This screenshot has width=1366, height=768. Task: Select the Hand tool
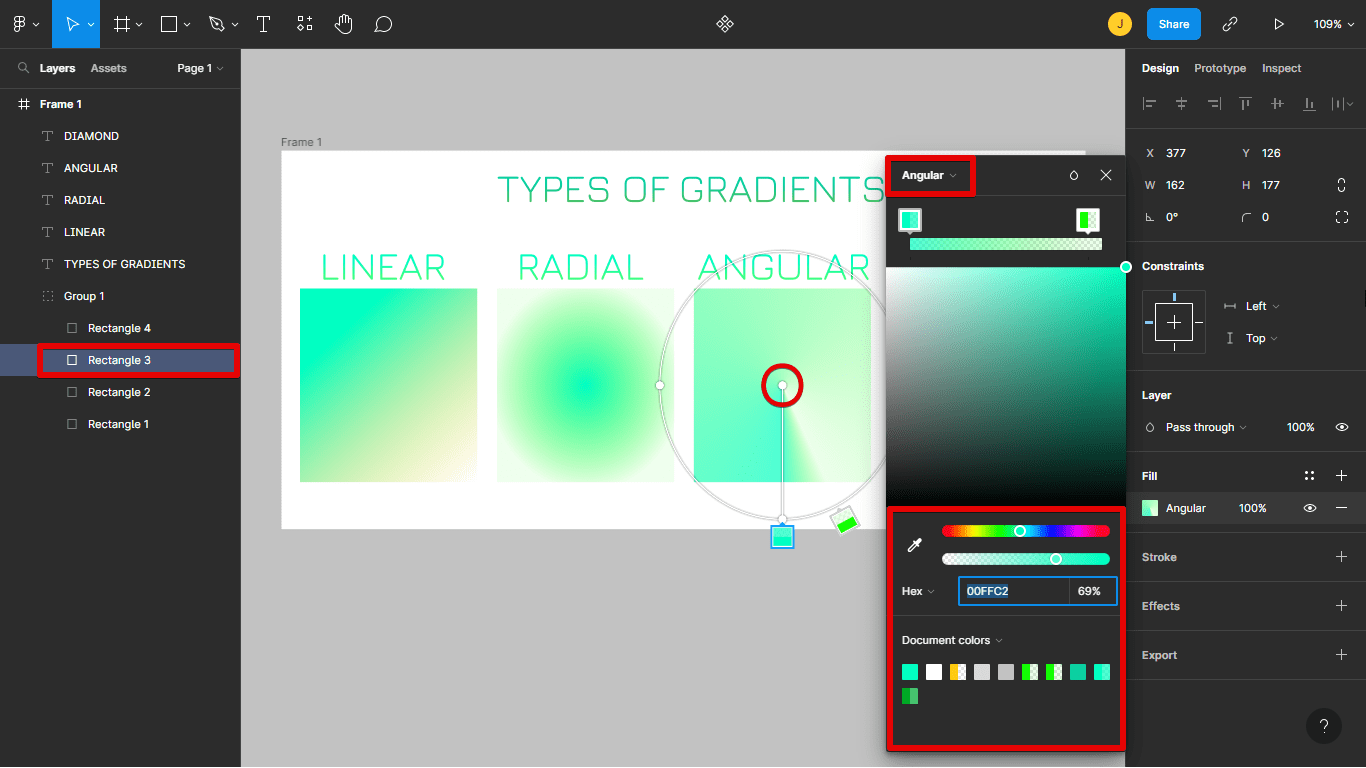click(343, 23)
